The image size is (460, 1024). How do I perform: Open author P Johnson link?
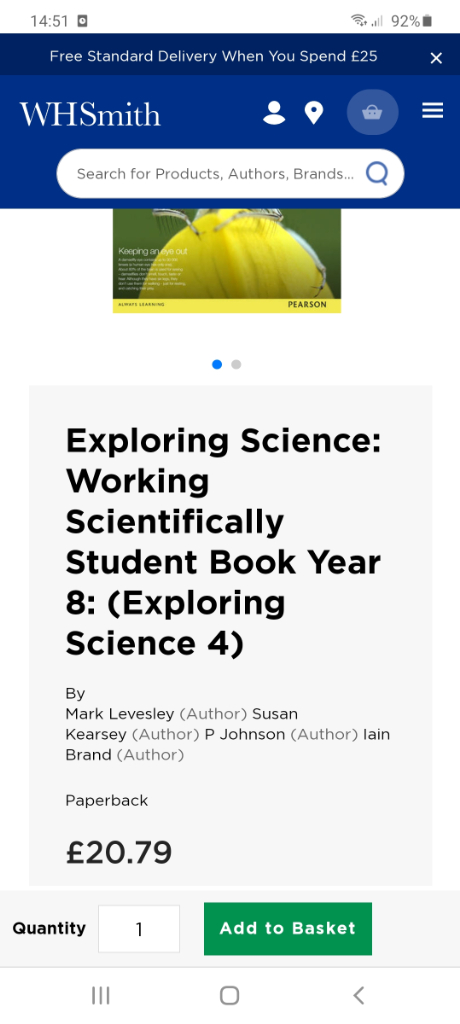(245, 734)
